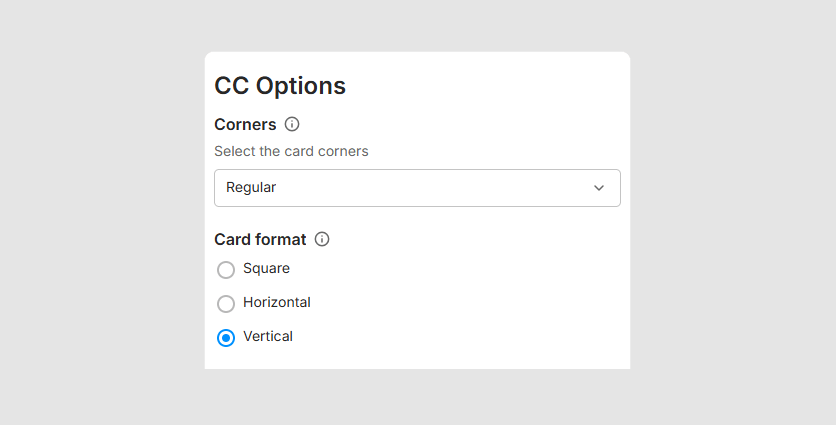Click the 'Horizontal' option label
The height and width of the screenshot is (425, 836).
pos(277,302)
